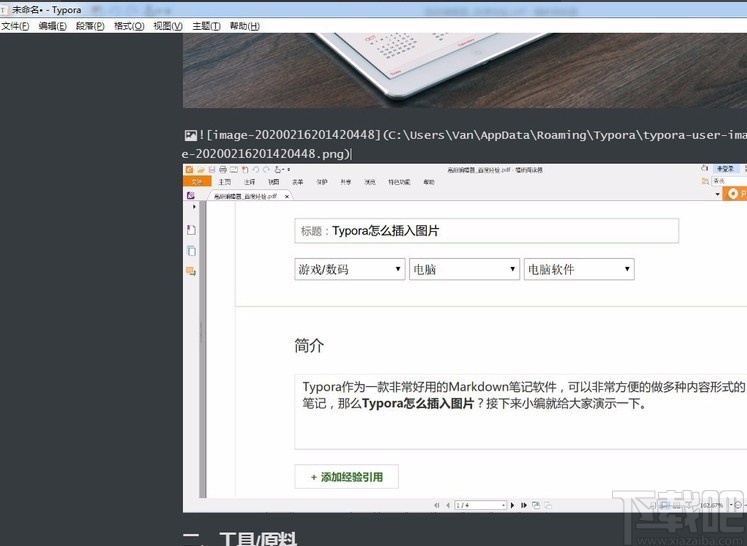The width and height of the screenshot is (747, 546).
Task: Select the 特色功能 ribbon tab
Action: point(399,182)
